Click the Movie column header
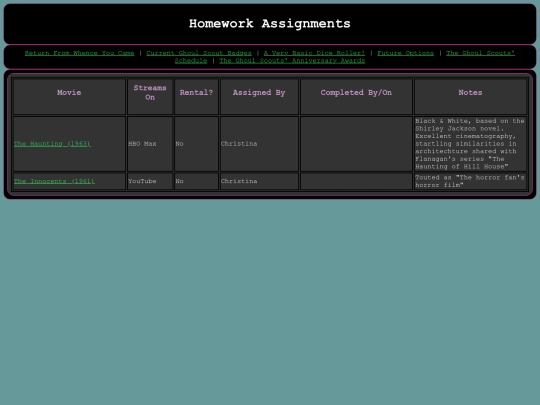 (69, 96)
